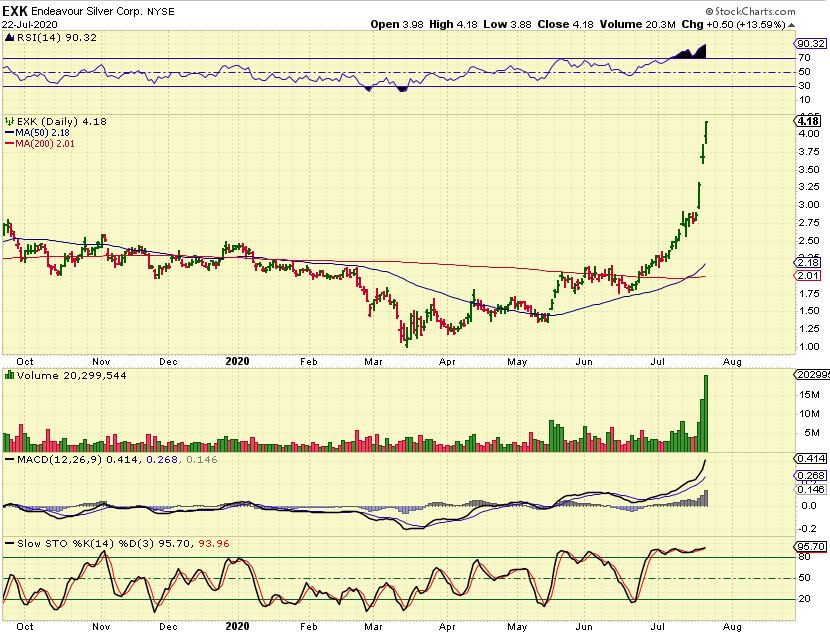Viewport: 830px width, 640px height.
Task: Click the Nov label under the Slow STO panel
Action: click(101, 627)
